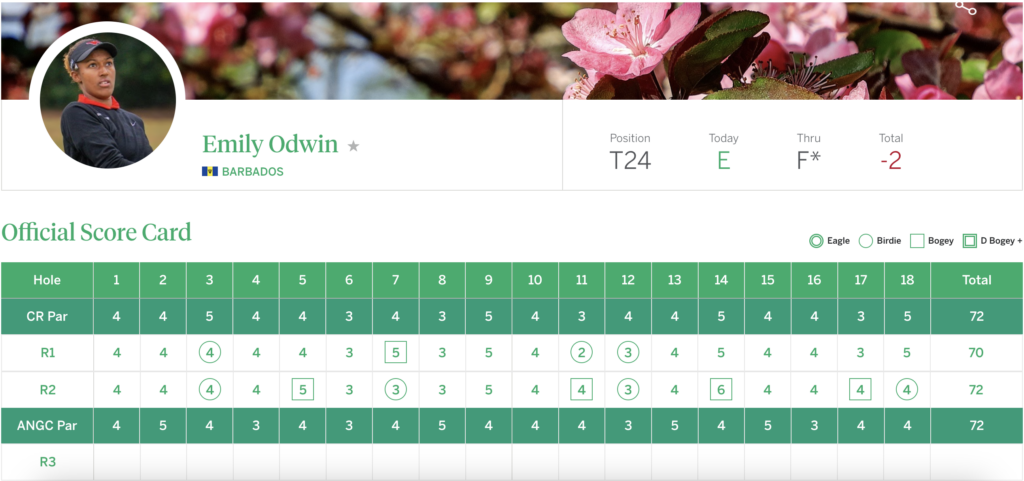The image size is (1024, 481).
Task: Select the R1 row label
Action: click(47, 352)
